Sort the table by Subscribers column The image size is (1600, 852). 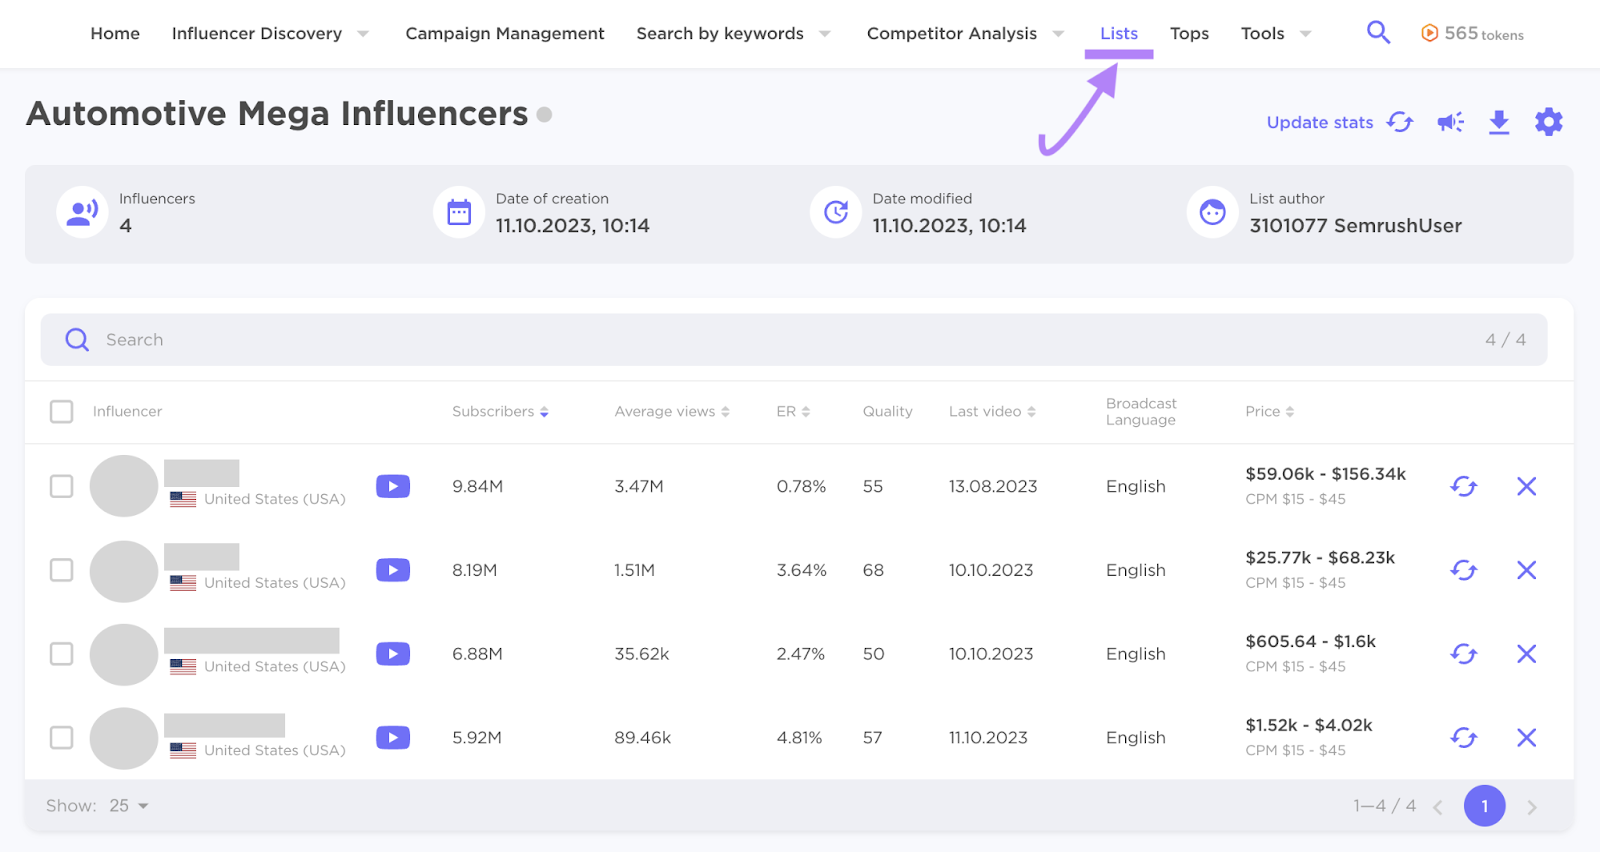(x=499, y=412)
